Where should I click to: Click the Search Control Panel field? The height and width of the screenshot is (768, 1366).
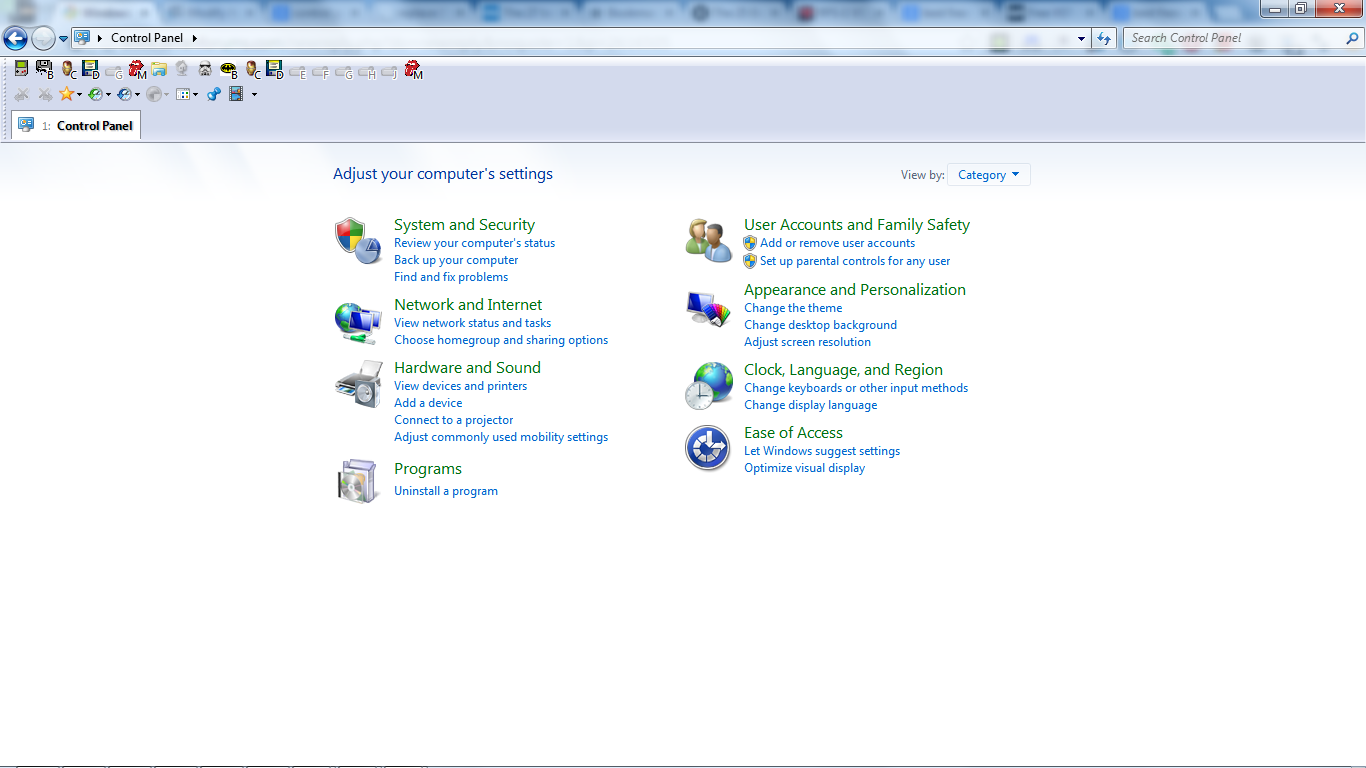click(1235, 38)
